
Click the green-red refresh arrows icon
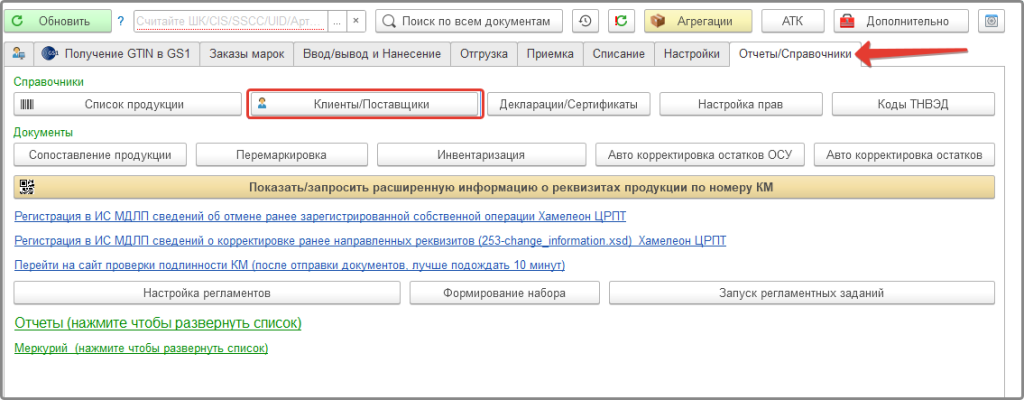621,21
